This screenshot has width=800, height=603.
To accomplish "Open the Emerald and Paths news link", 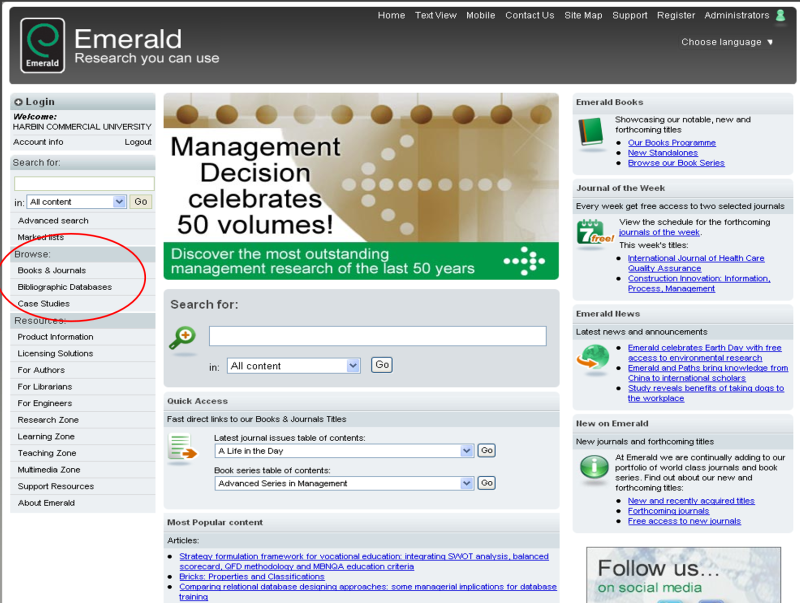I will [708, 373].
